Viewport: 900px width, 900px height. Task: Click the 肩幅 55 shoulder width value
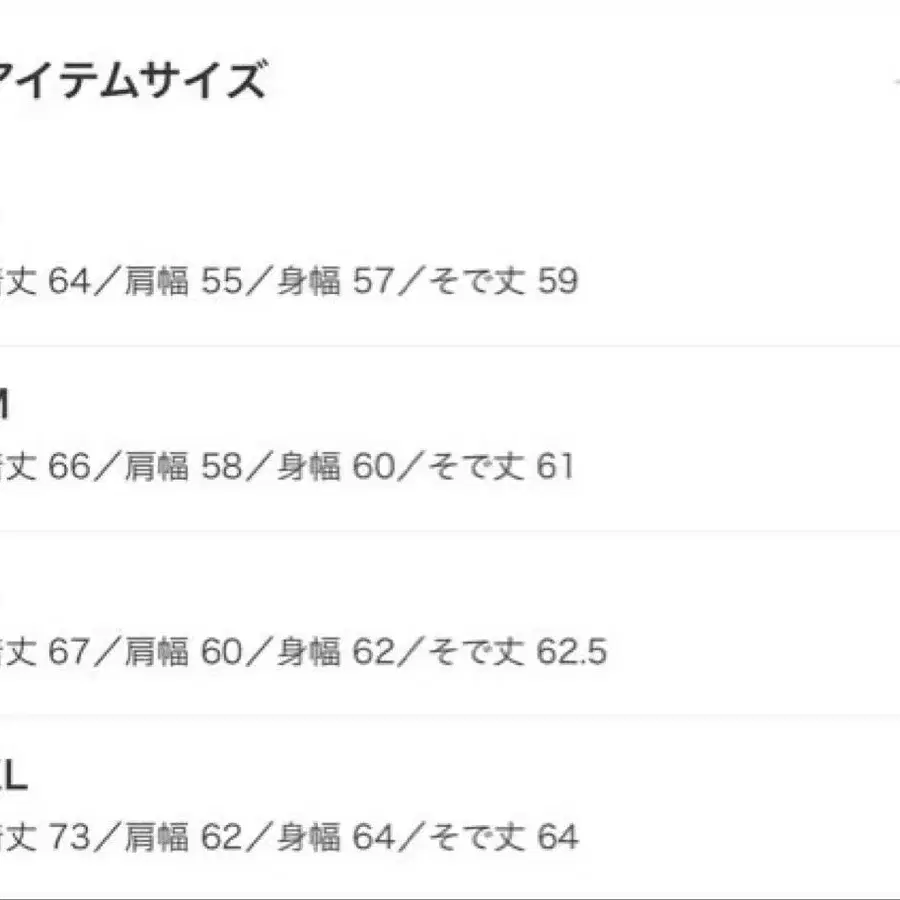point(187,282)
